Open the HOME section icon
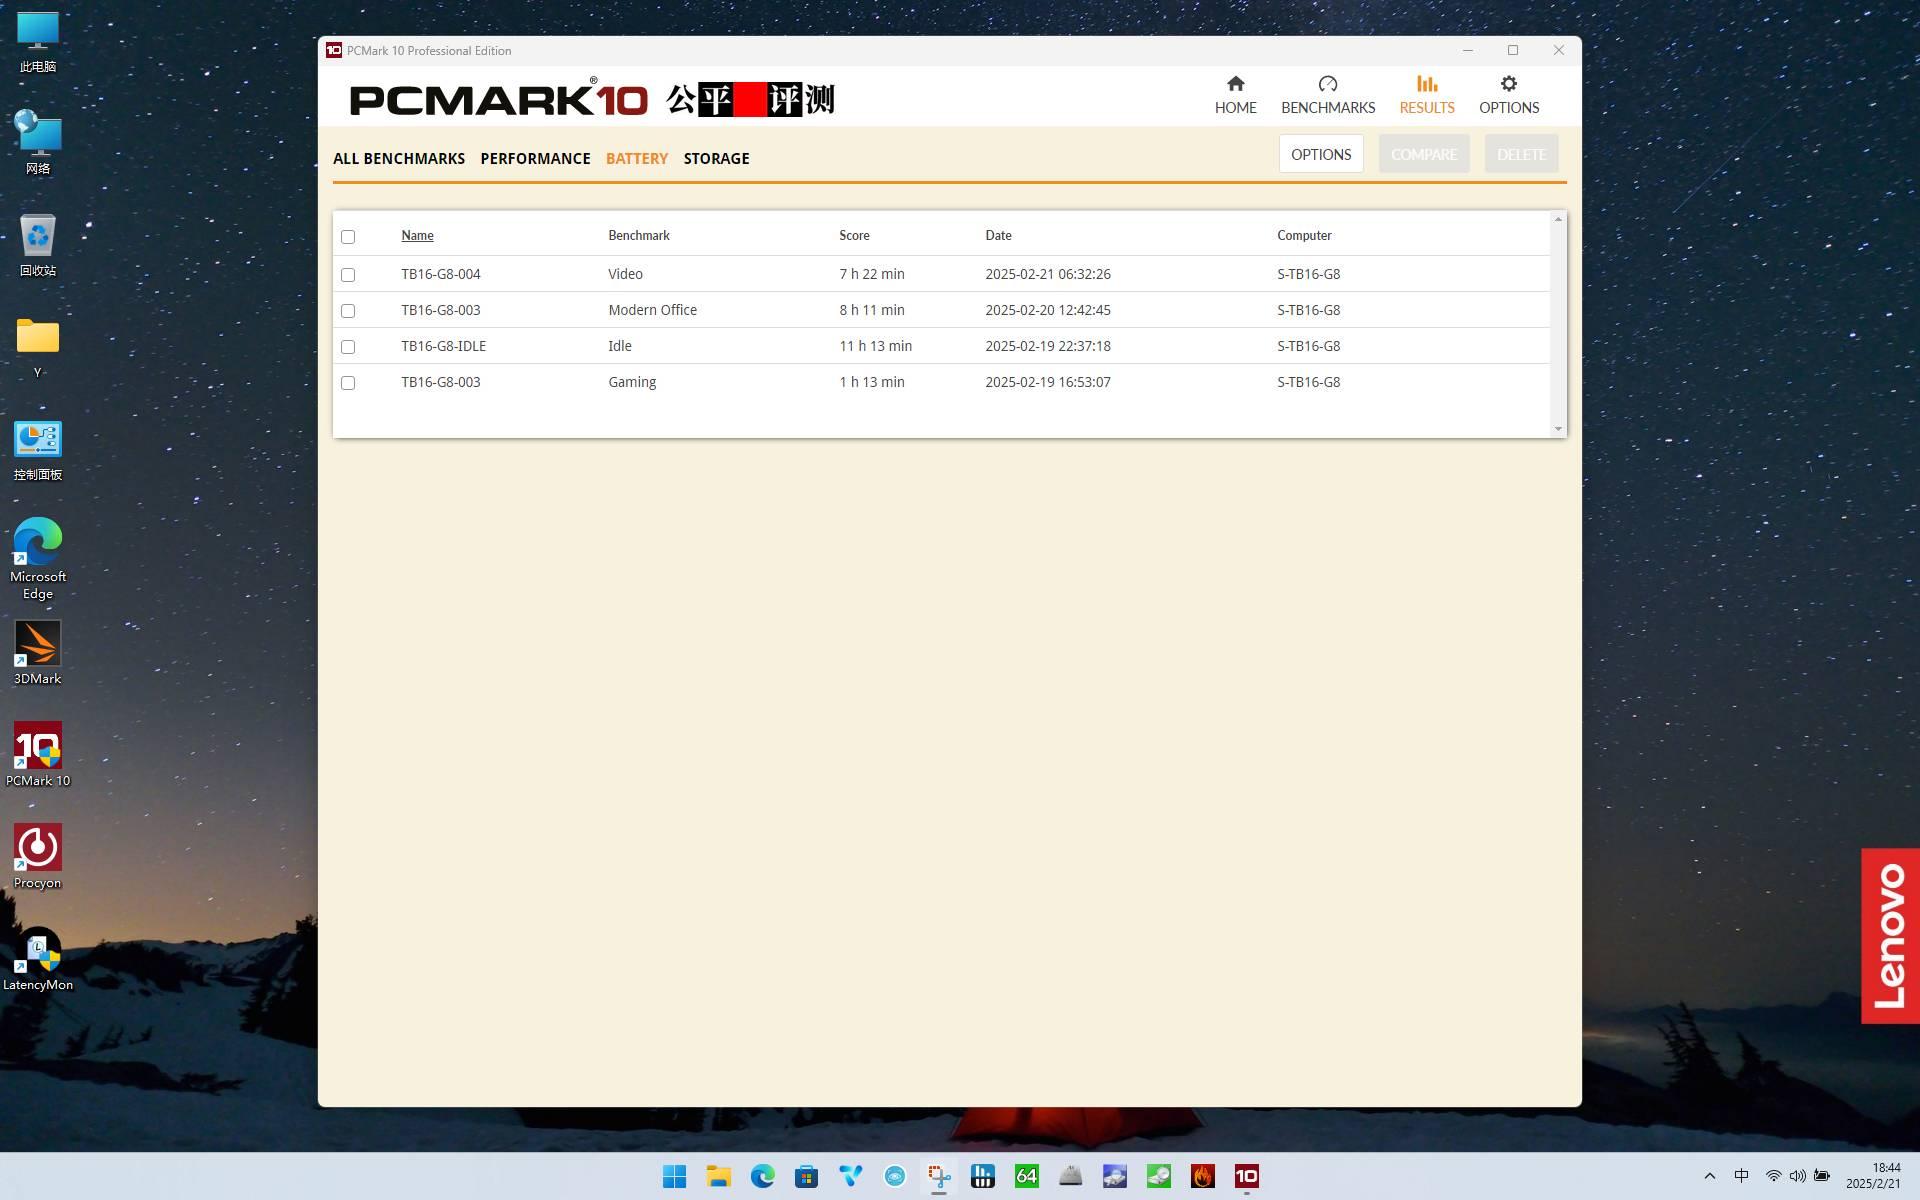Image resolution: width=1920 pixels, height=1200 pixels. pyautogui.click(x=1235, y=84)
